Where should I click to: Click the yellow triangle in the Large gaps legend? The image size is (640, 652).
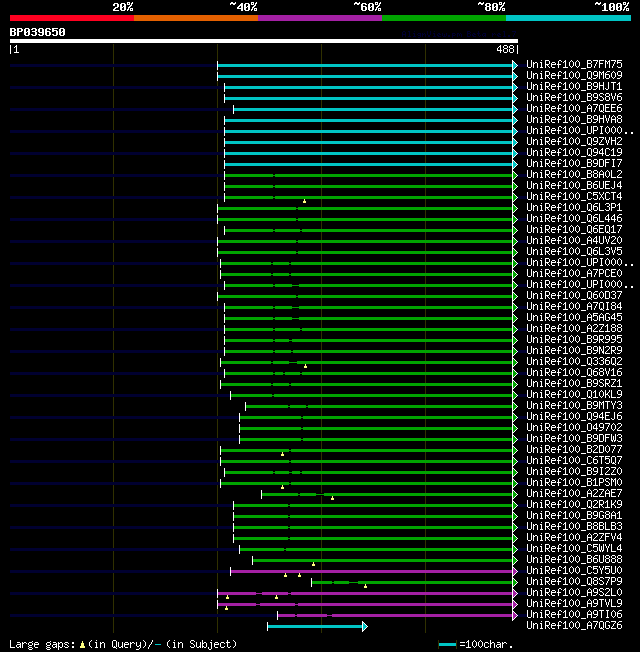point(82,645)
